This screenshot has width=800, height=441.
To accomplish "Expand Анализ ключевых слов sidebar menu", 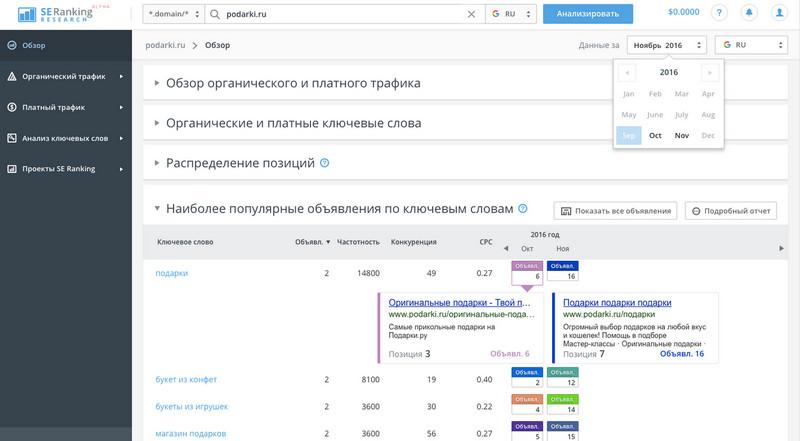I will coord(66,138).
